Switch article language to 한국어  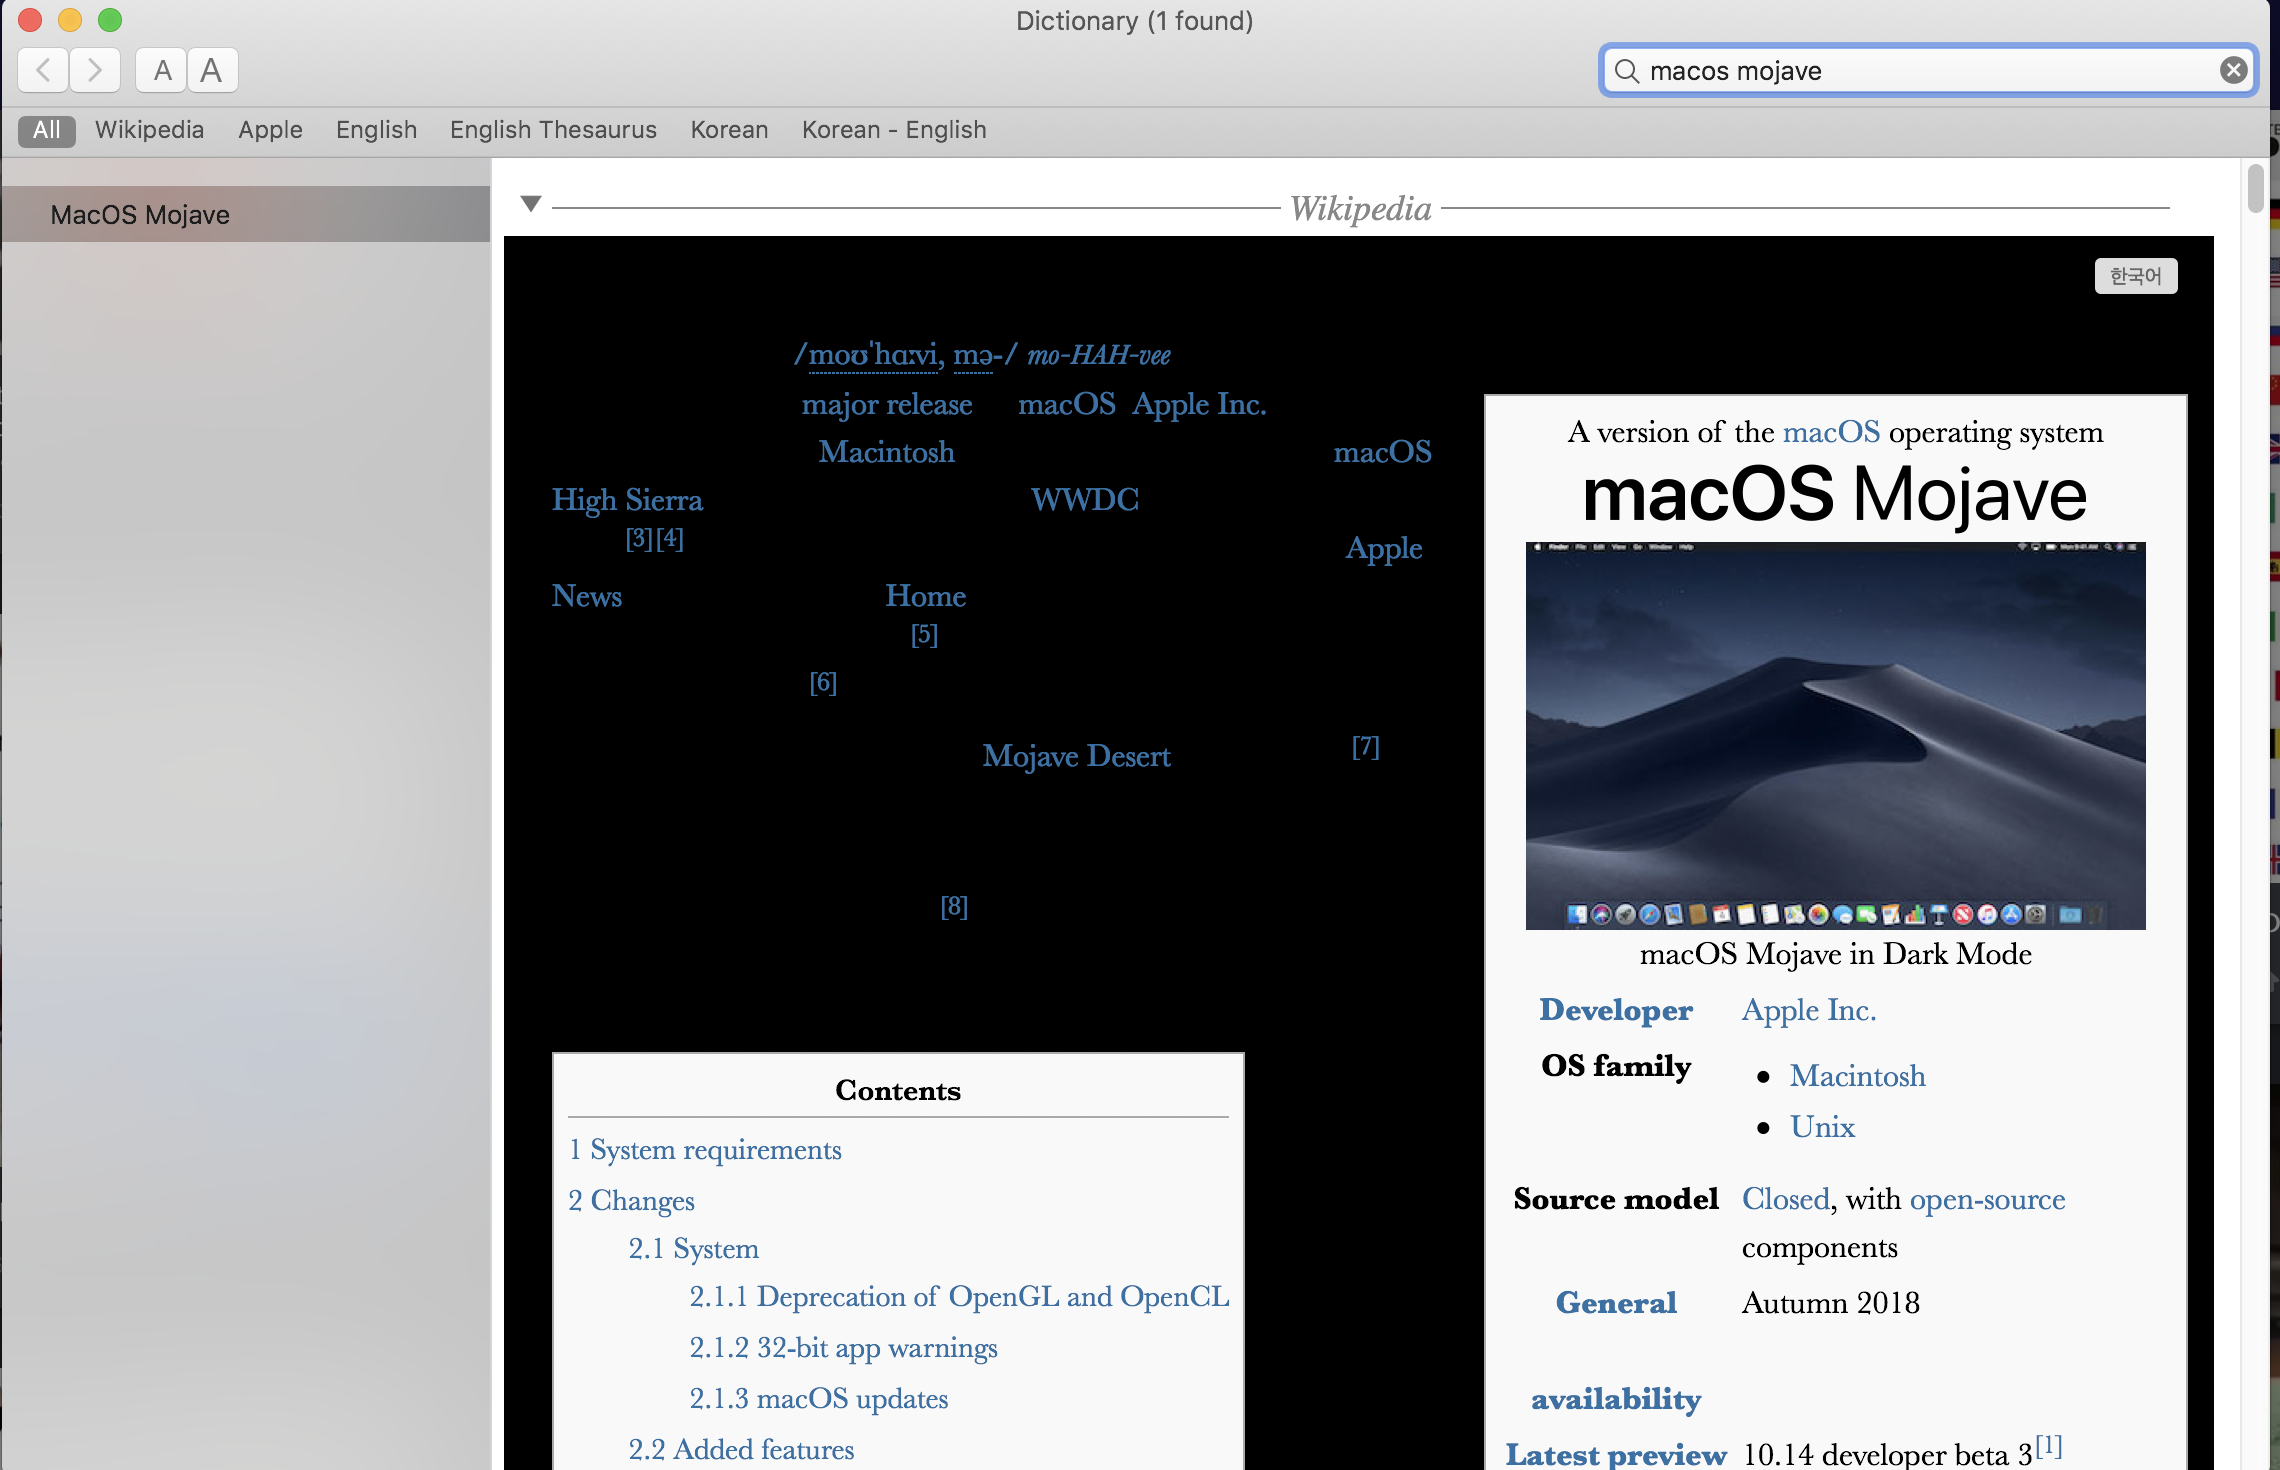[2135, 276]
